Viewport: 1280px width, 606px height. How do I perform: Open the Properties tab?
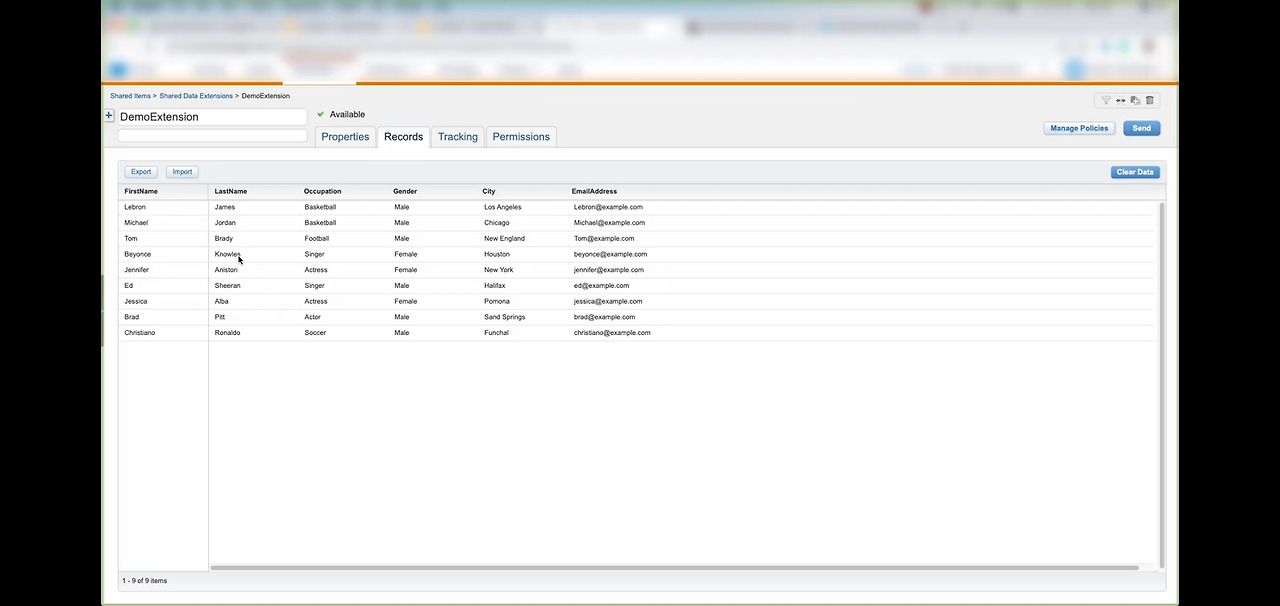click(345, 137)
